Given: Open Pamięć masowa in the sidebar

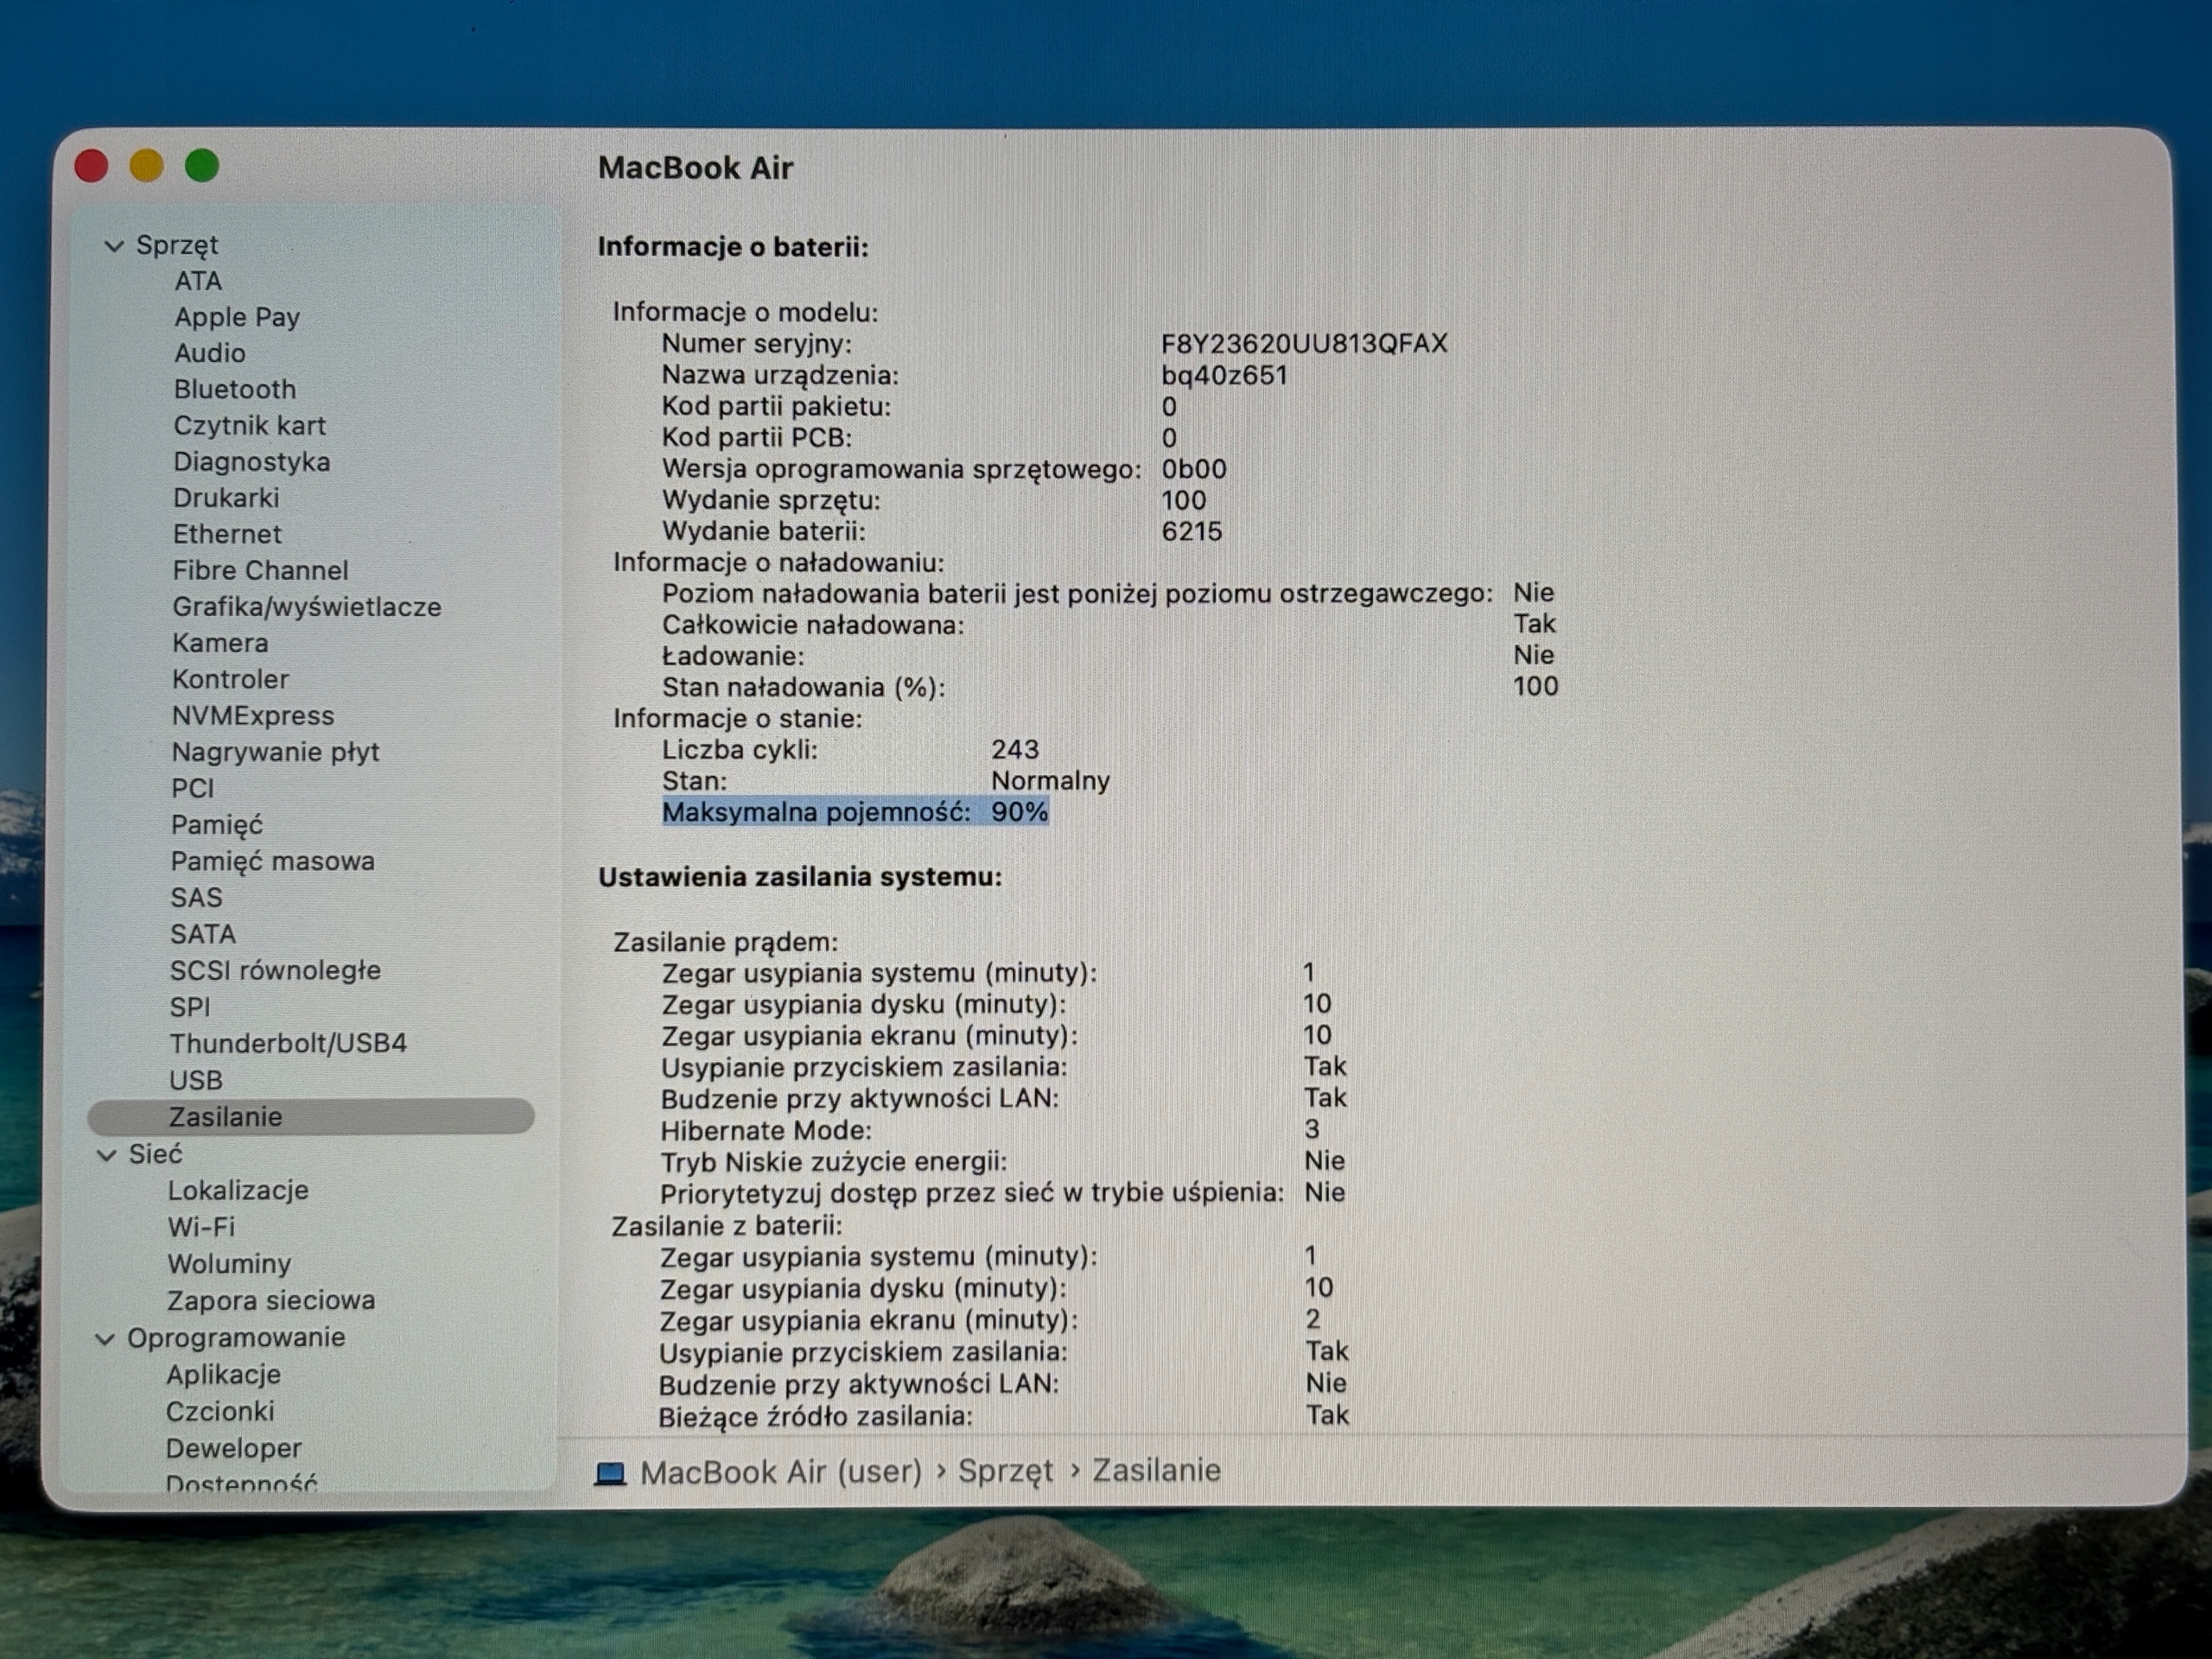Looking at the screenshot, I should [x=272, y=861].
